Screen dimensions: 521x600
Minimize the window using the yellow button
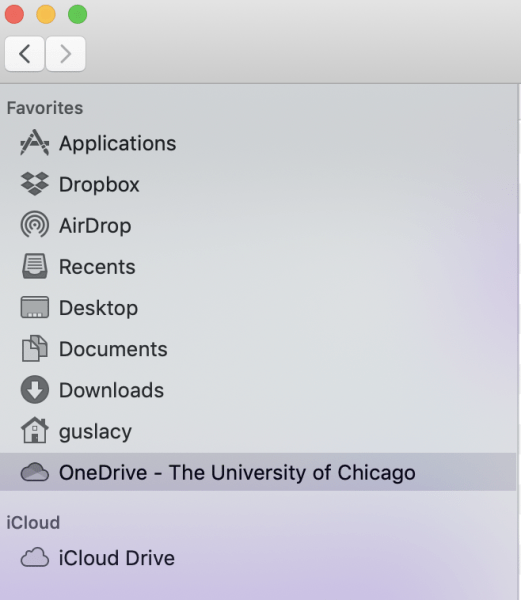click(x=46, y=15)
